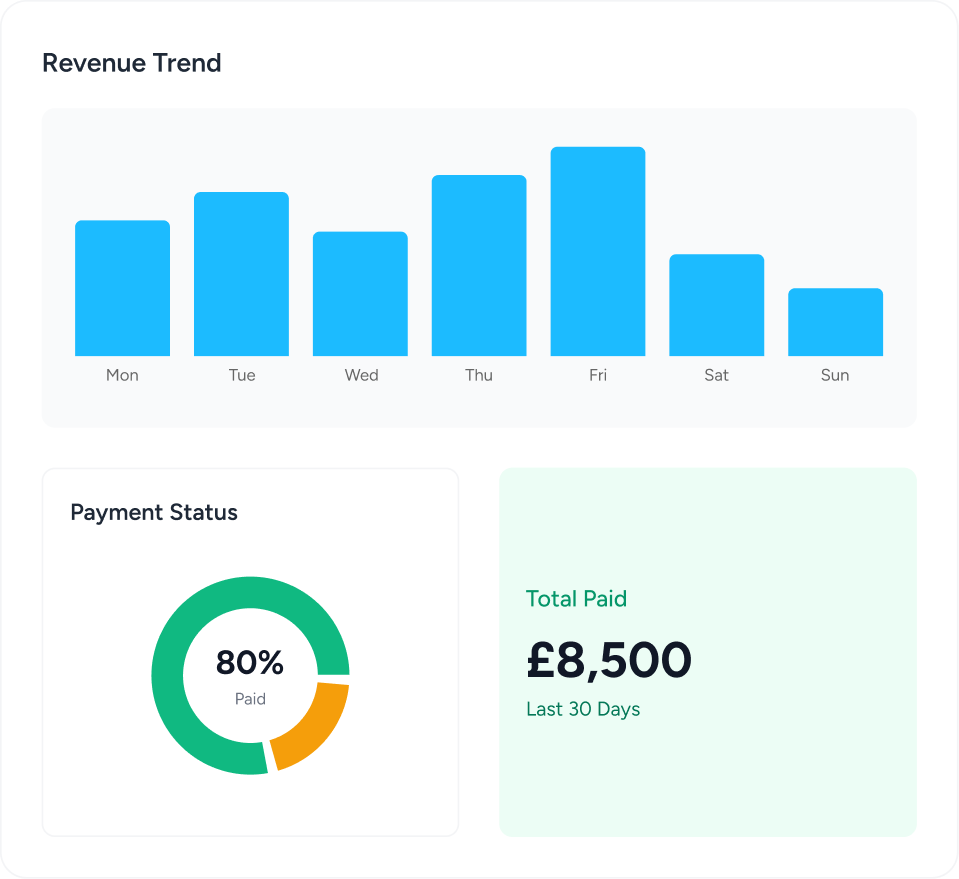Click the Total Paid label

576,599
